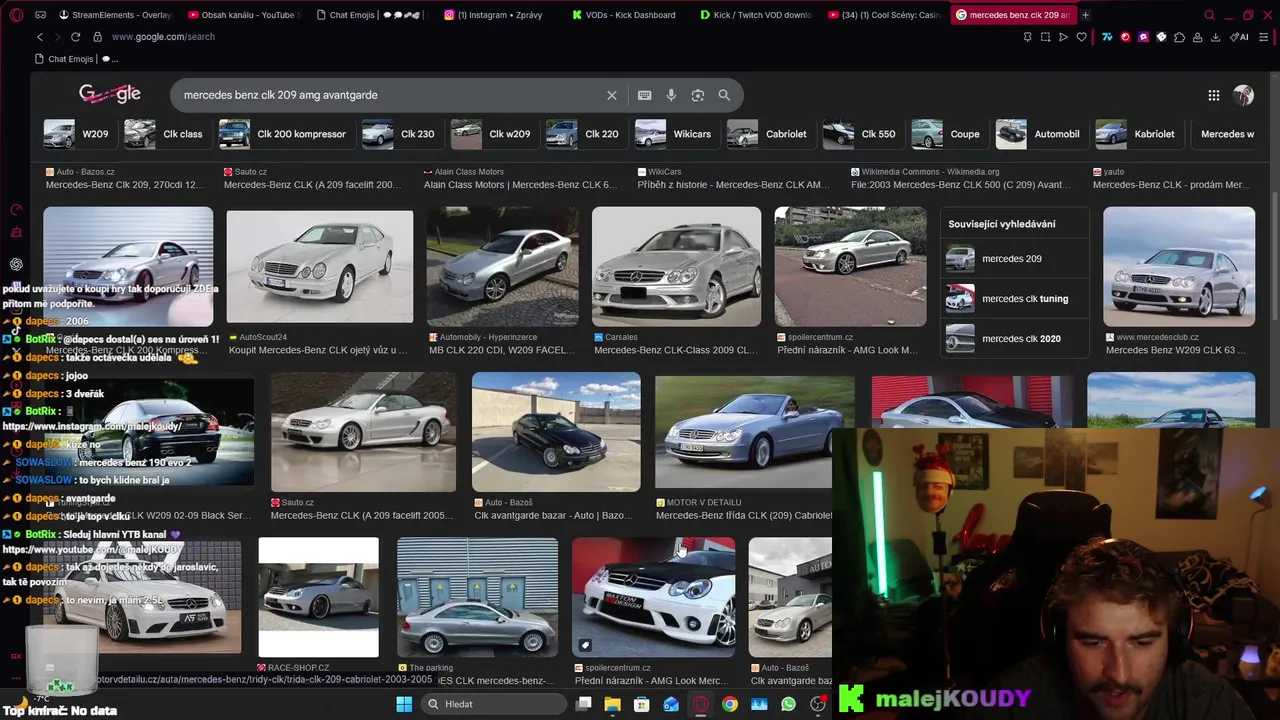Open the Motor v detailu cabriolet image
The height and width of the screenshot is (720, 1280).
point(755,433)
